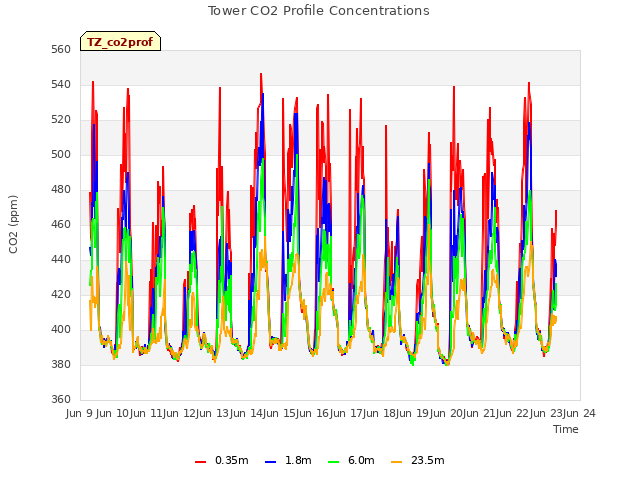Screen dimensions: 640x480
Task: Click the Time axis label
Action: point(566,429)
